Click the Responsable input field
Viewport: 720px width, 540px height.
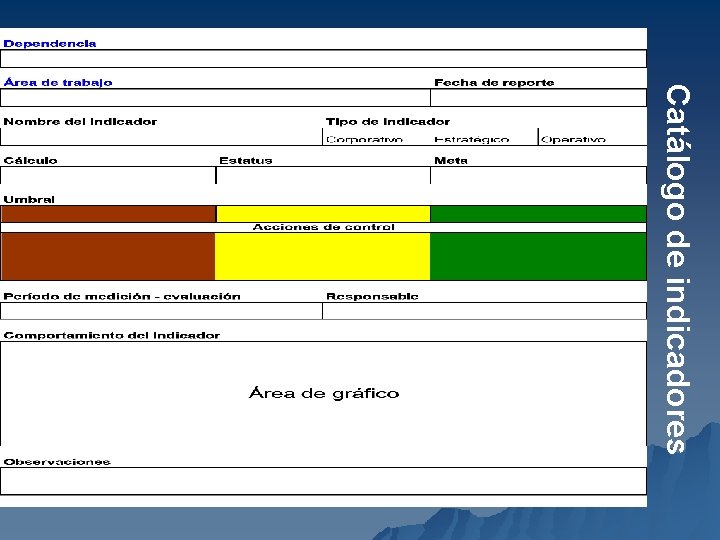[x=484, y=311]
